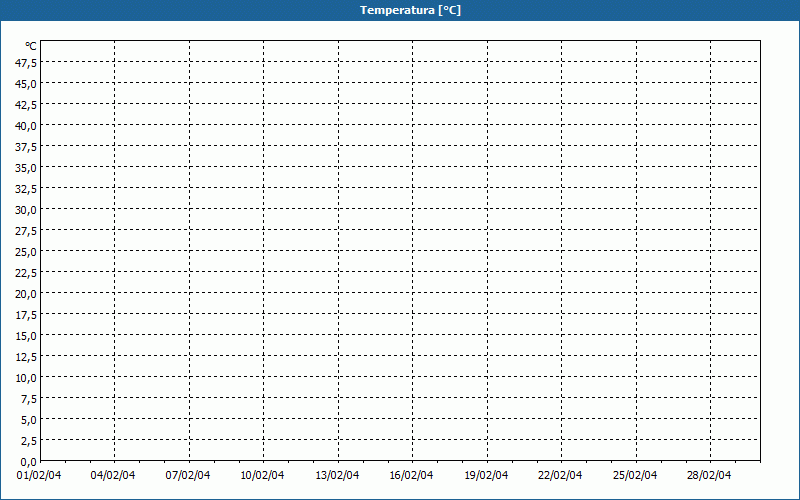Click the 16/02/04 date label

pos(411,476)
